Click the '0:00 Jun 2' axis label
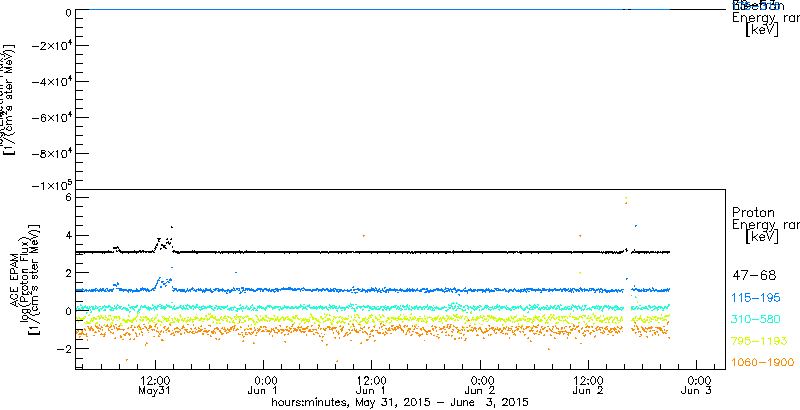The image size is (800, 410). [480, 386]
